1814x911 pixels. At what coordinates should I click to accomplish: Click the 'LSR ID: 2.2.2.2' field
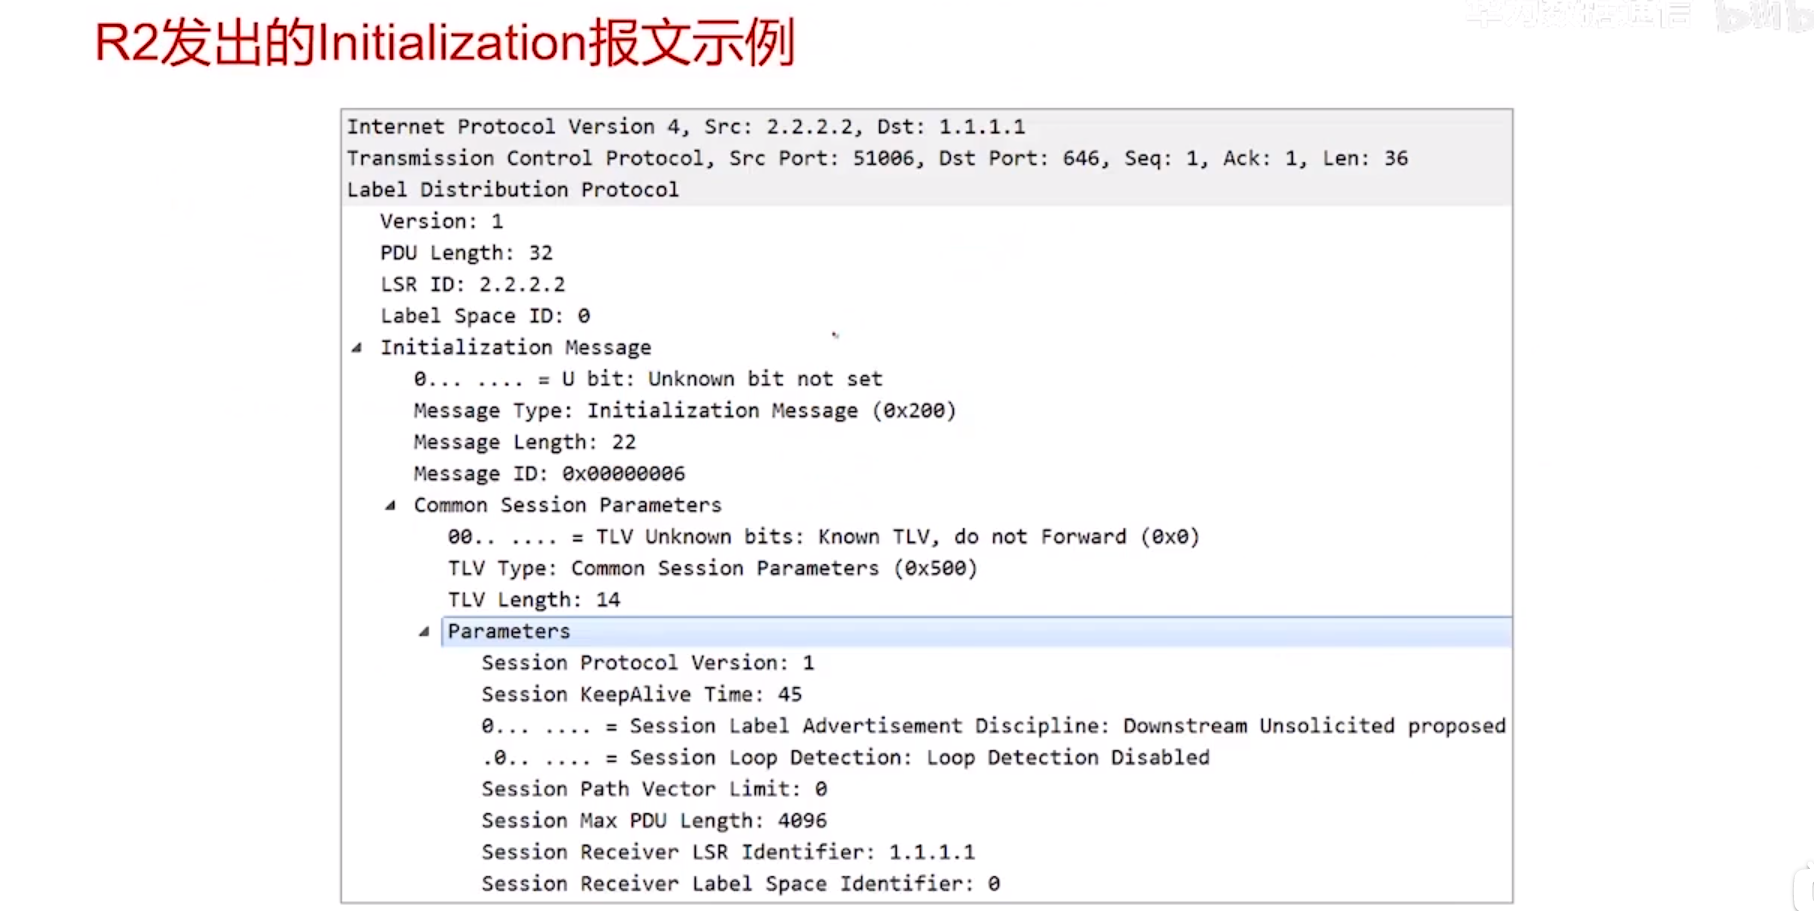click(x=472, y=284)
